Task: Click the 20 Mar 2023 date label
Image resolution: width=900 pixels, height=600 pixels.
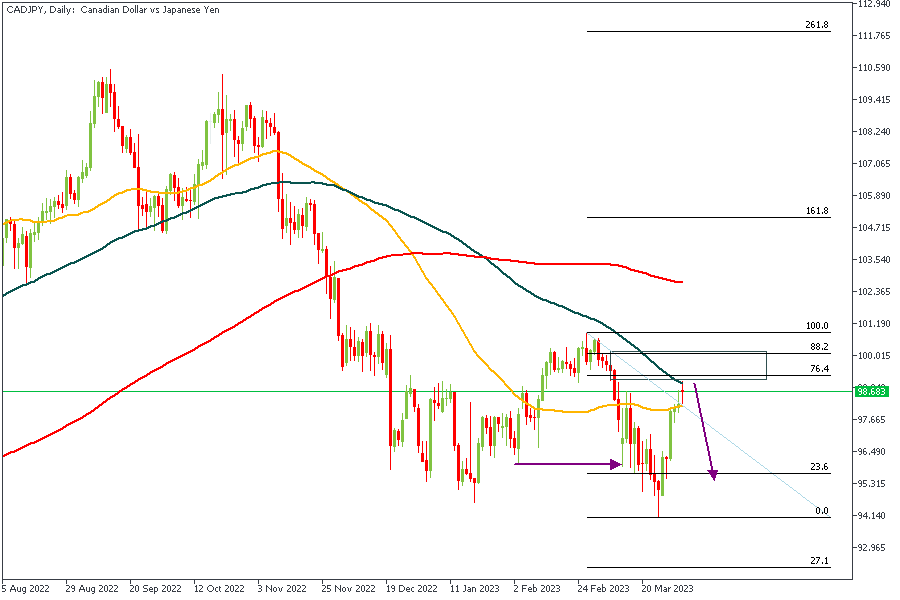Action: (x=668, y=588)
